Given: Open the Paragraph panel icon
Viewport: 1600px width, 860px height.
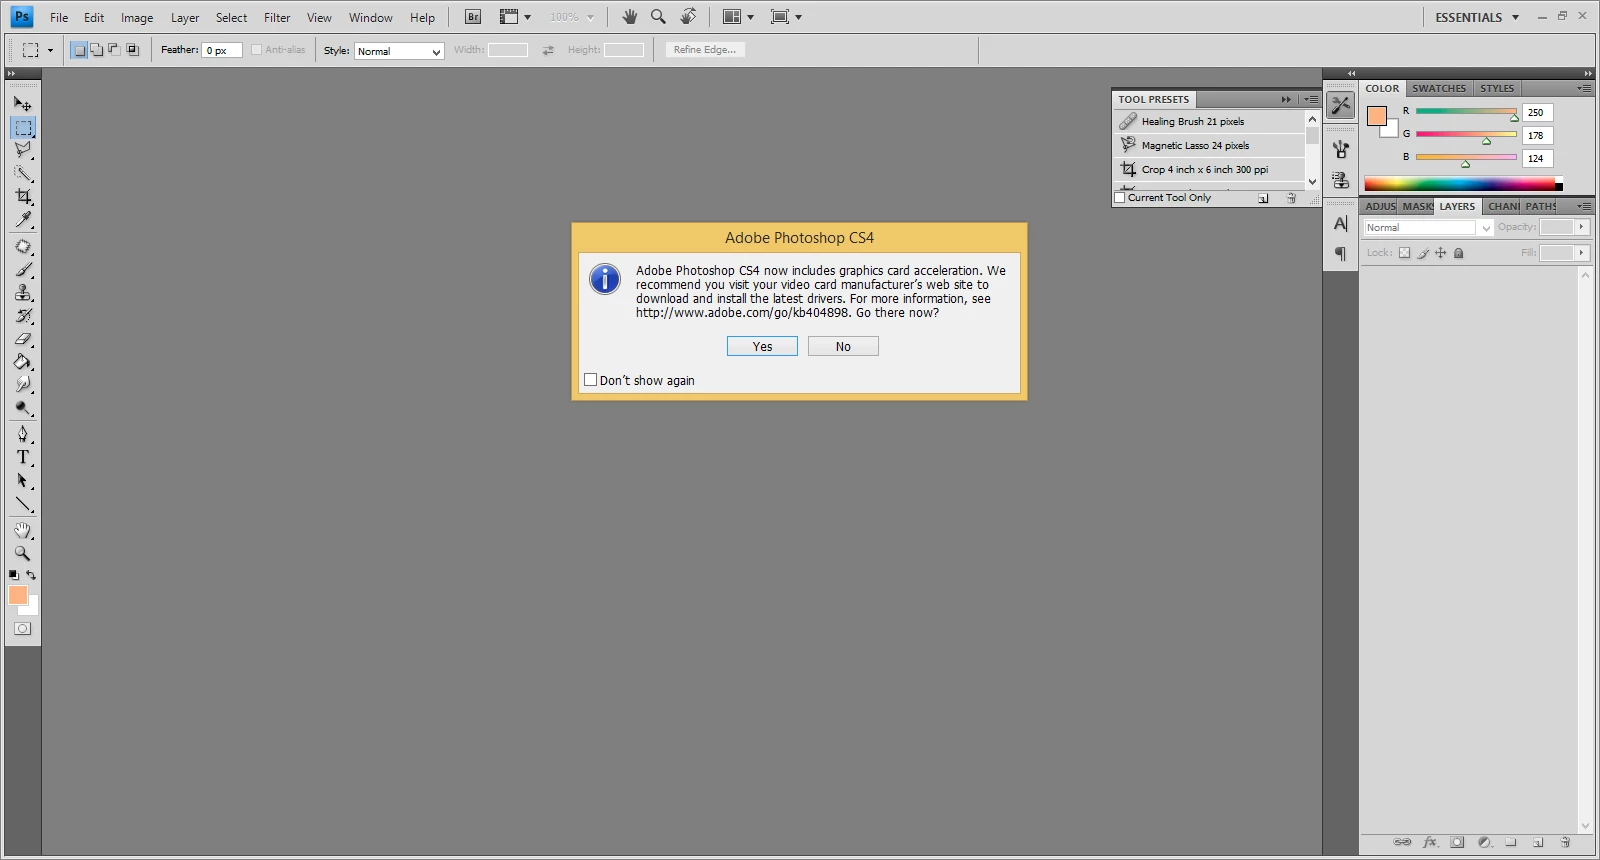Looking at the screenshot, I should (x=1341, y=255).
